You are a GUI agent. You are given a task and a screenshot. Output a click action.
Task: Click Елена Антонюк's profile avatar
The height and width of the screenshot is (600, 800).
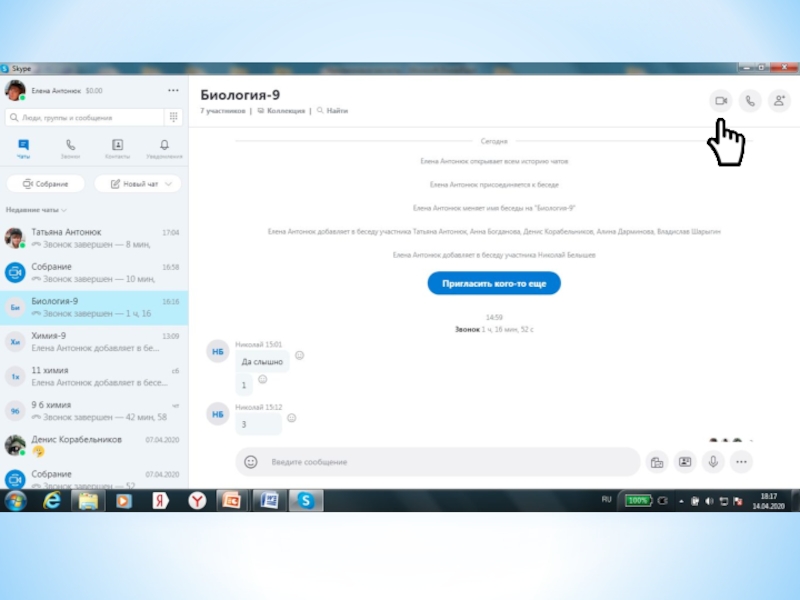15,90
